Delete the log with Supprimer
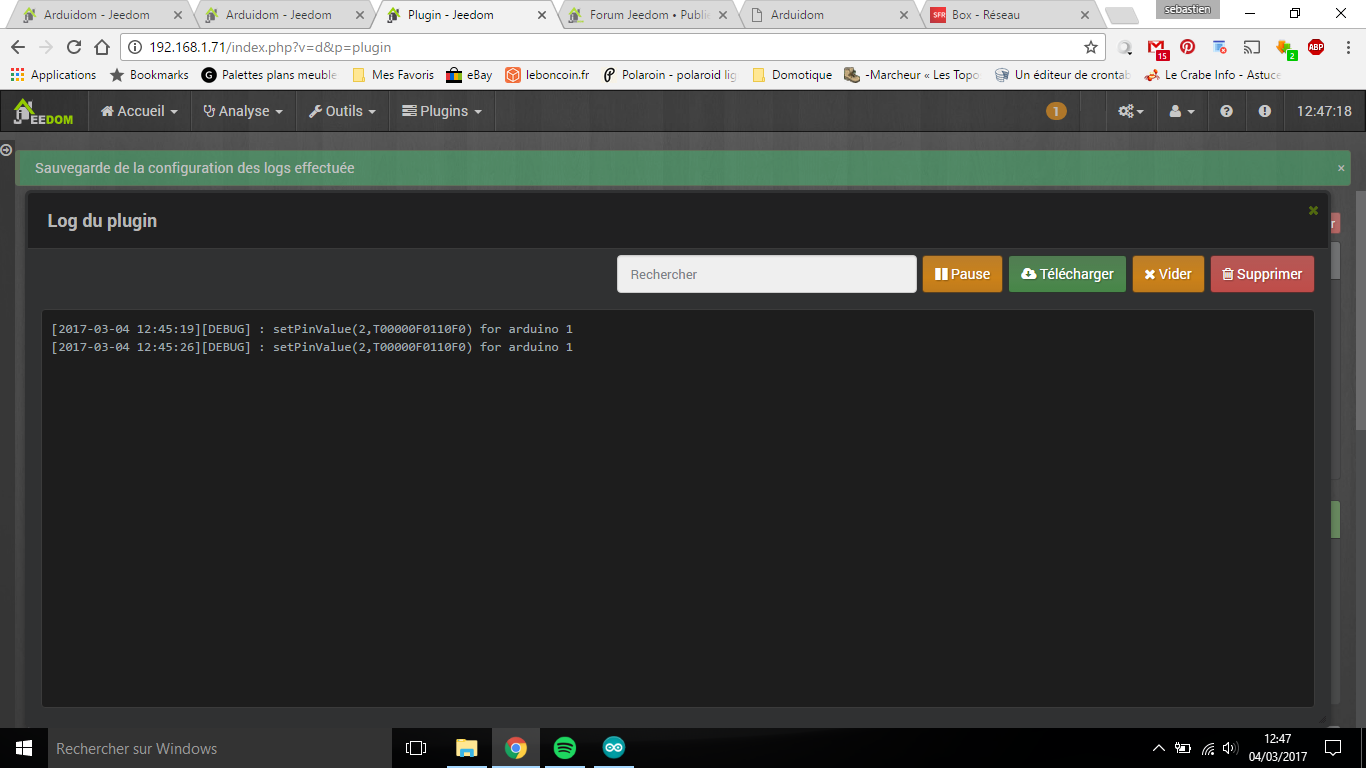The height and width of the screenshot is (768, 1366). (x=1262, y=274)
